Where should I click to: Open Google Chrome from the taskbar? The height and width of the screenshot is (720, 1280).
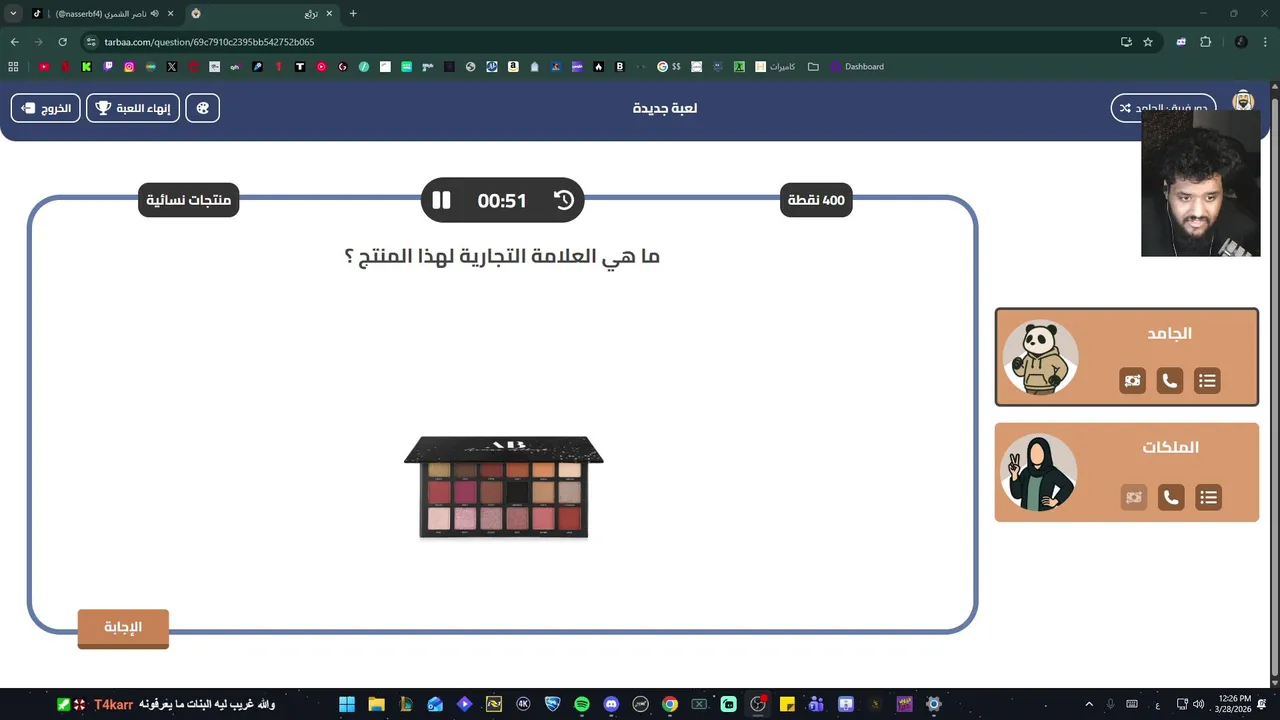[670, 704]
